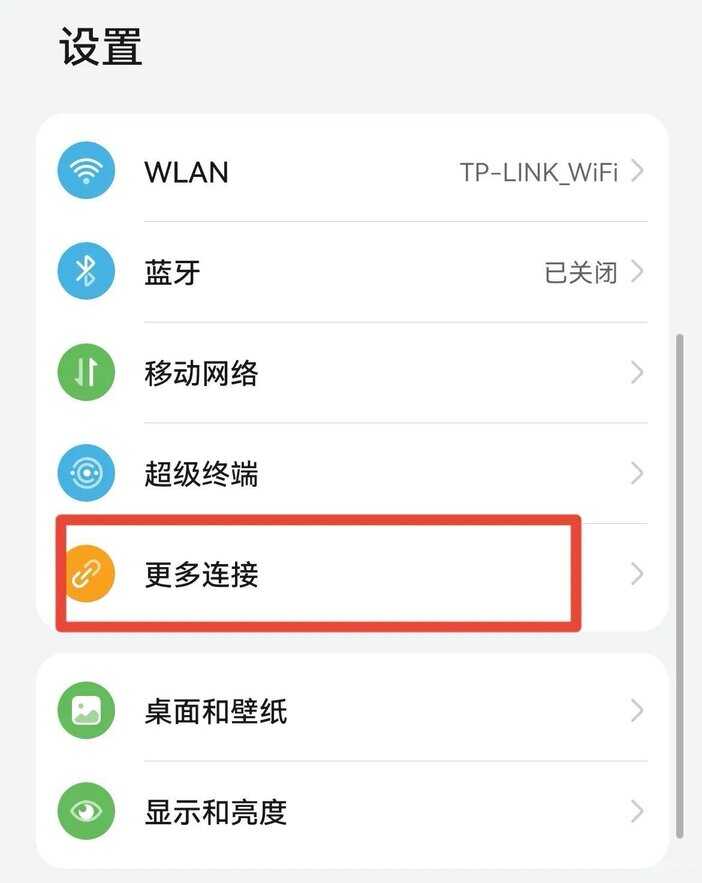Tap the 已关闭 Bluetooth status text
Screen dimensions: 702x883
[581, 273]
